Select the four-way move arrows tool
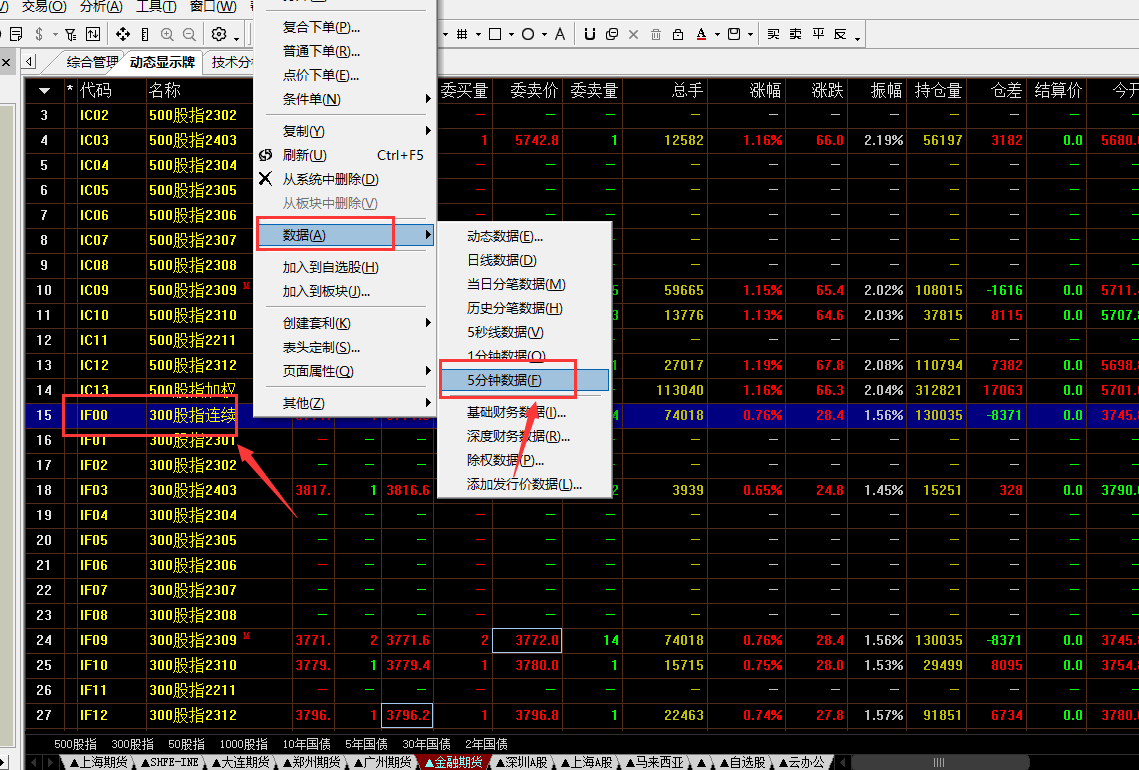1139x770 pixels. [x=123, y=34]
